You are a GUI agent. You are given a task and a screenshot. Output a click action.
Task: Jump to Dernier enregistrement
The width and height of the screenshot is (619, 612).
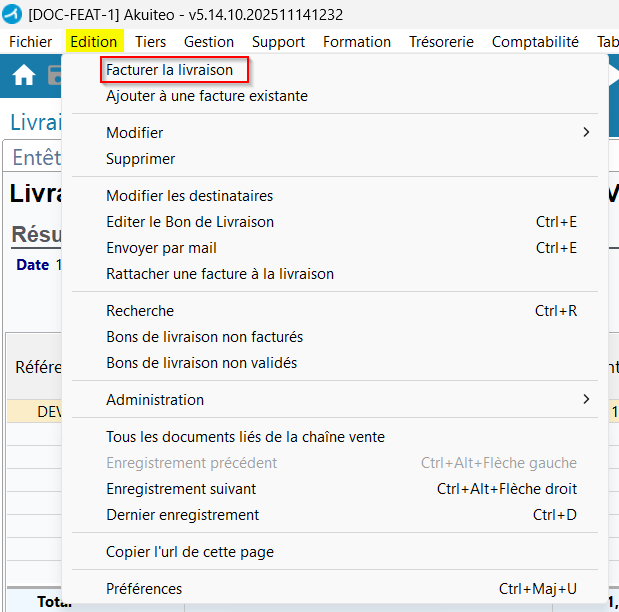tap(183, 515)
